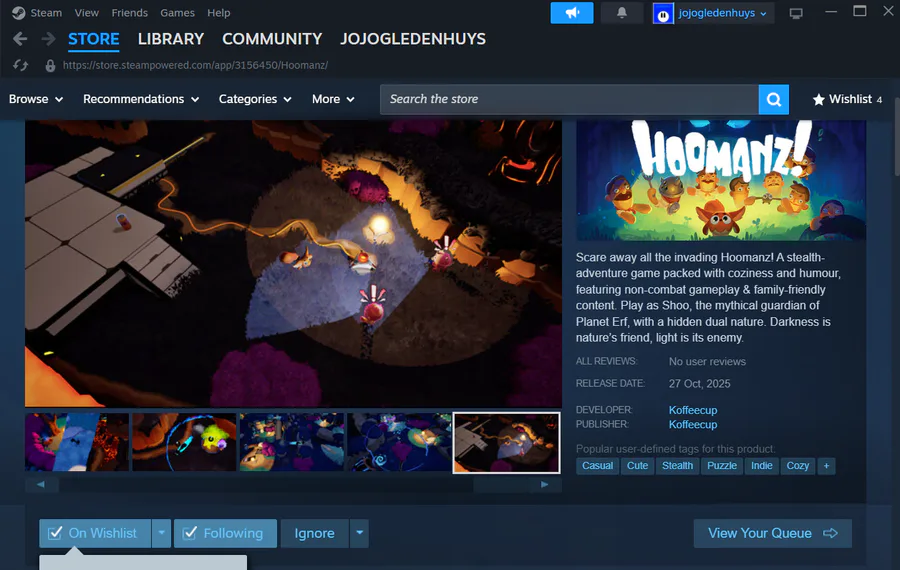Switch to the LIBRARY tab
Screen dimensions: 900x570
pos(171,39)
